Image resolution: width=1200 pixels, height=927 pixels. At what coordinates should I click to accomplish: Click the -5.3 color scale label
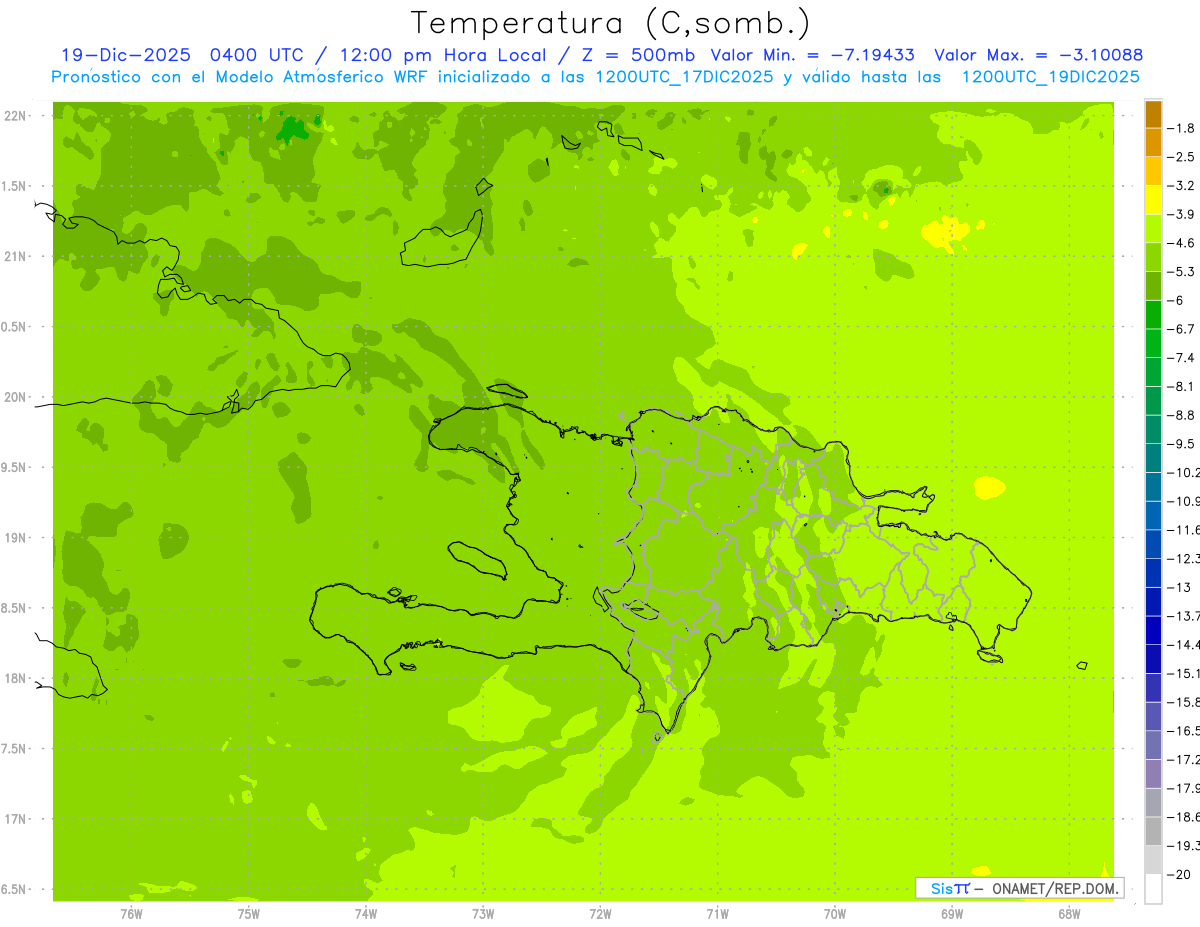tap(1182, 272)
